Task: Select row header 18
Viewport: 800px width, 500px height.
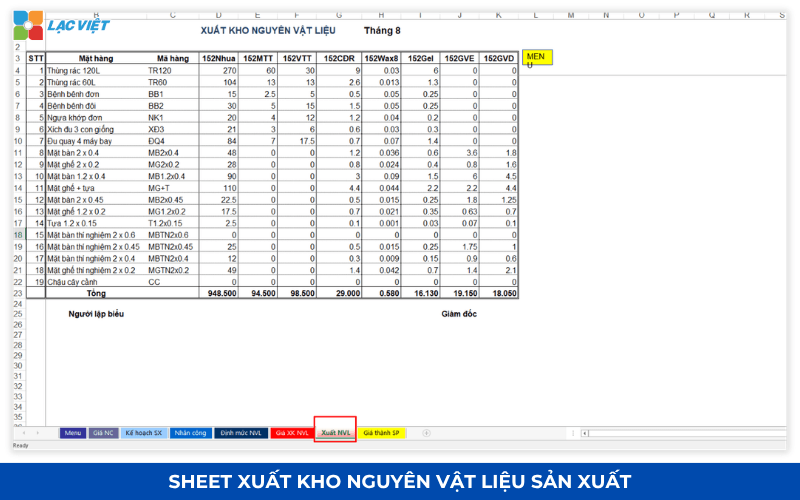Action: [18, 235]
